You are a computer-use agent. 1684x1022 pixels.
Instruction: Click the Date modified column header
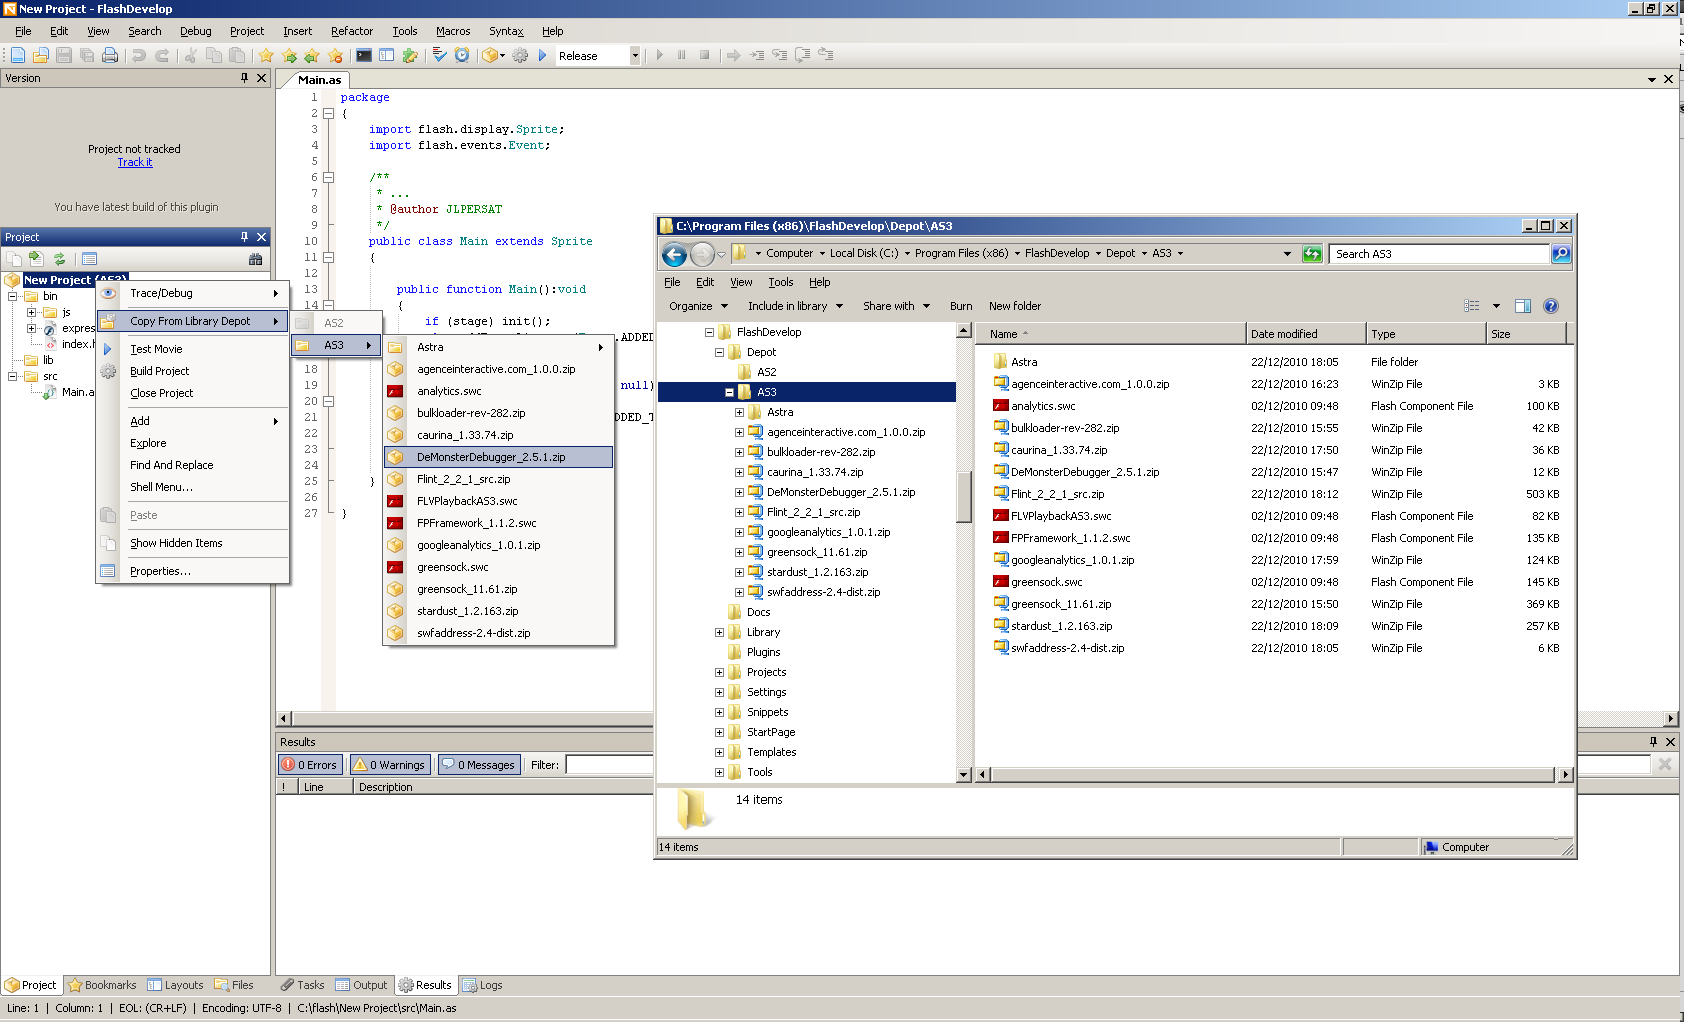1305,334
